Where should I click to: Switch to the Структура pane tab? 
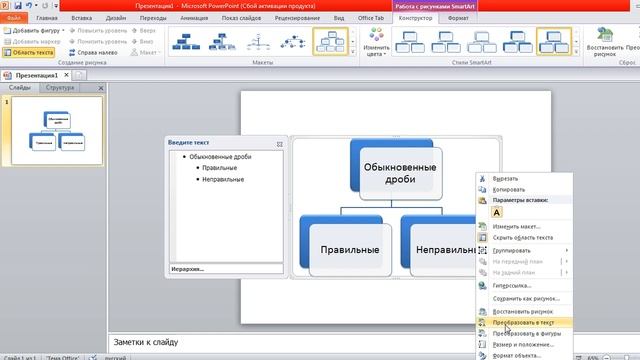[x=60, y=88]
